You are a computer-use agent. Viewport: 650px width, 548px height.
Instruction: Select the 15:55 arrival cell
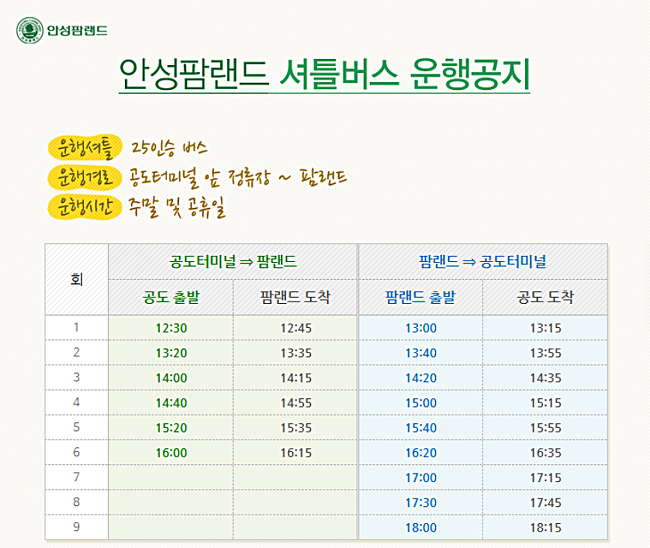click(545, 427)
